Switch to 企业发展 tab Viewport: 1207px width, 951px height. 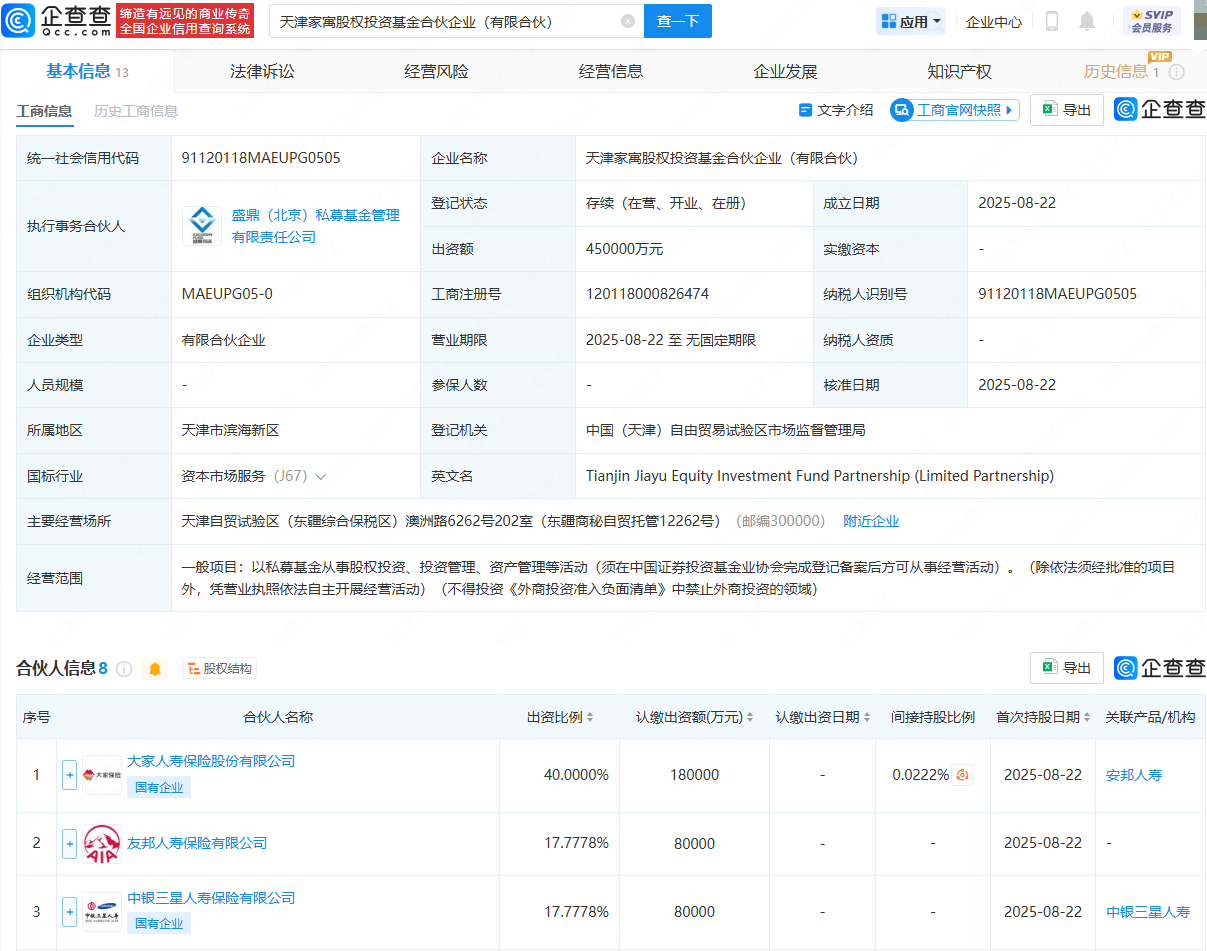(785, 72)
